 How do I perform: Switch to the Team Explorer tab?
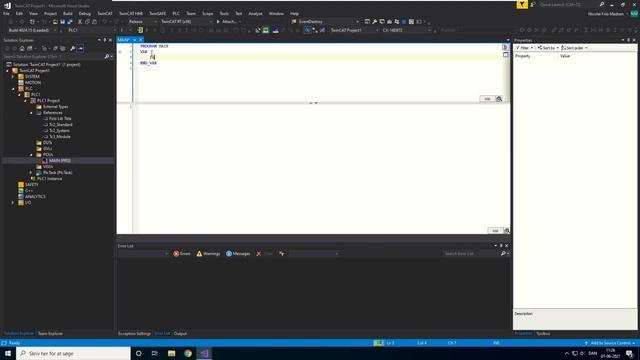[x=50, y=333]
